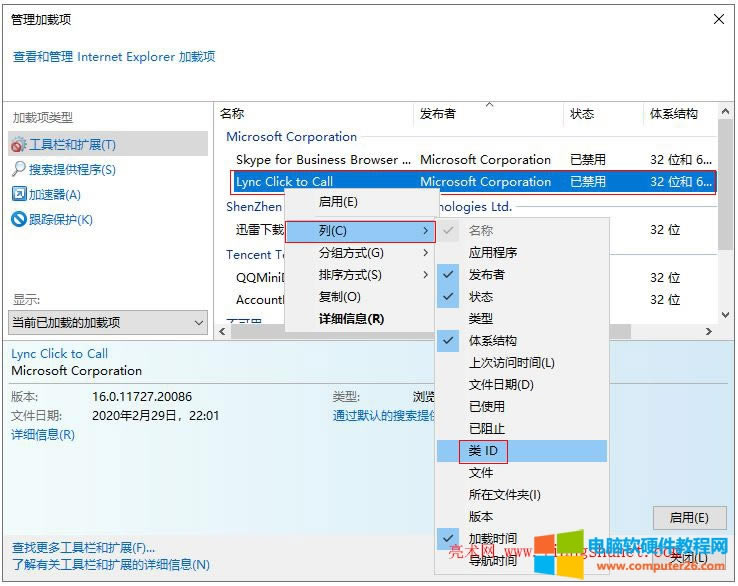738x586 pixels.
Task: Toggle the 状态 column checkmark
Action: click(448, 297)
